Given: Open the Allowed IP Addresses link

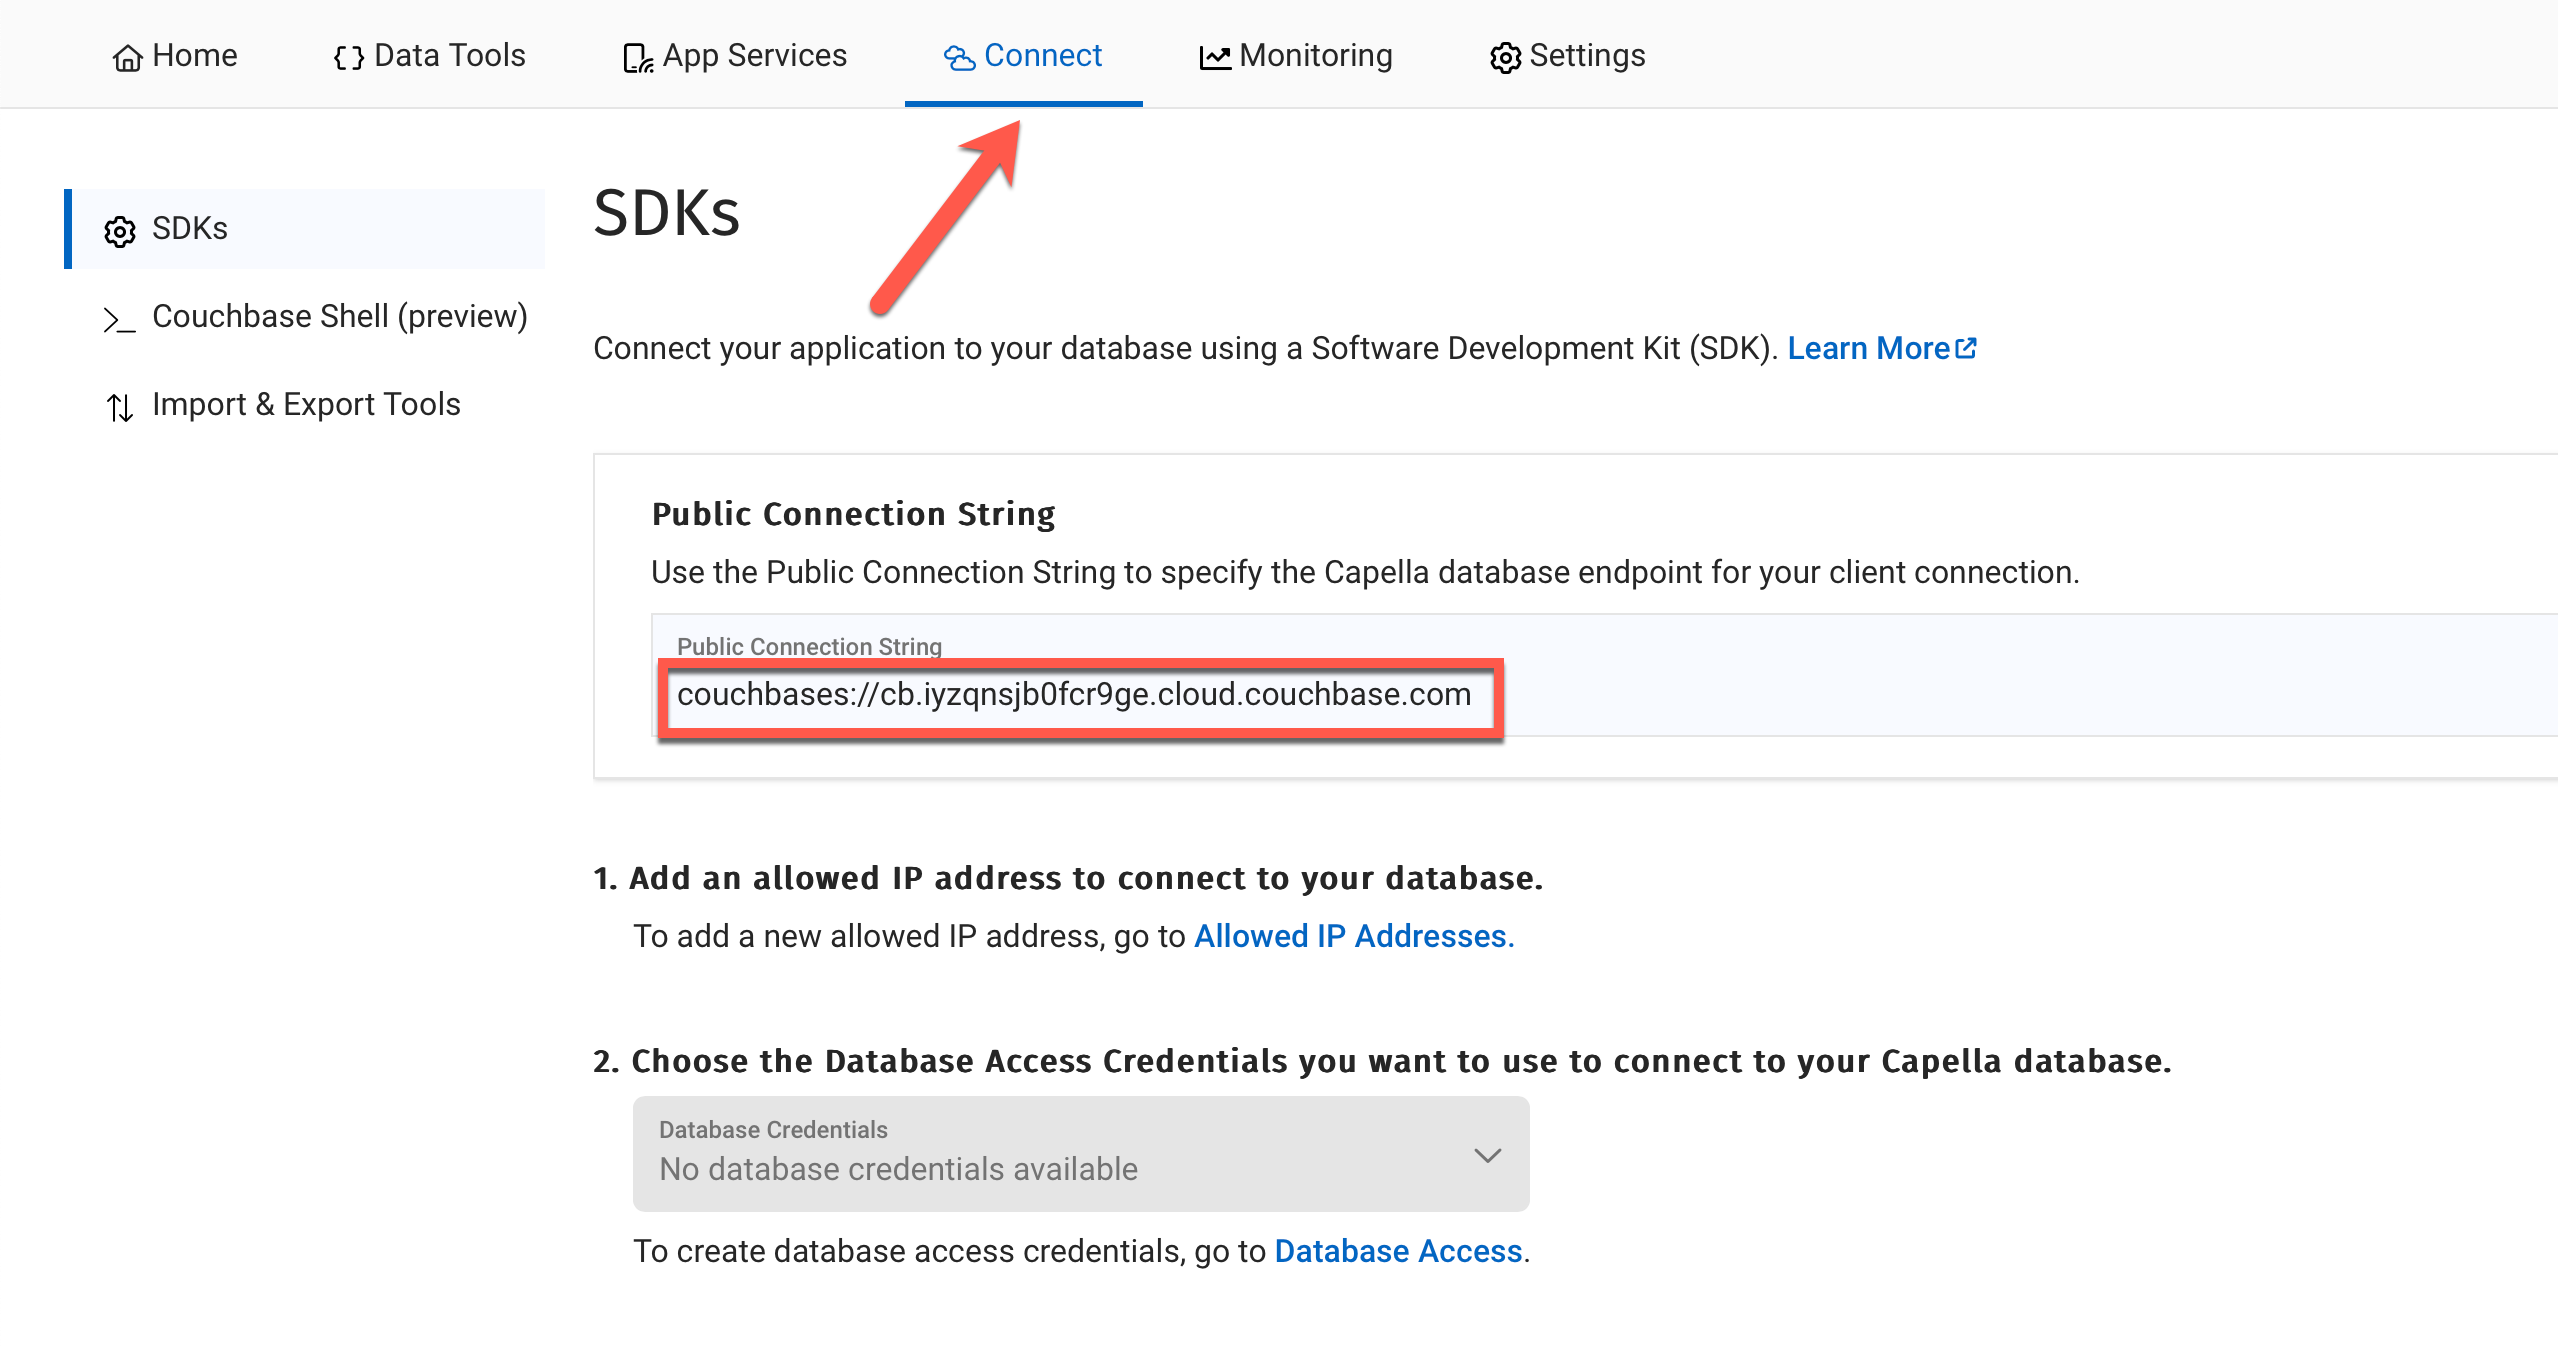Looking at the screenshot, I should [1354, 936].
